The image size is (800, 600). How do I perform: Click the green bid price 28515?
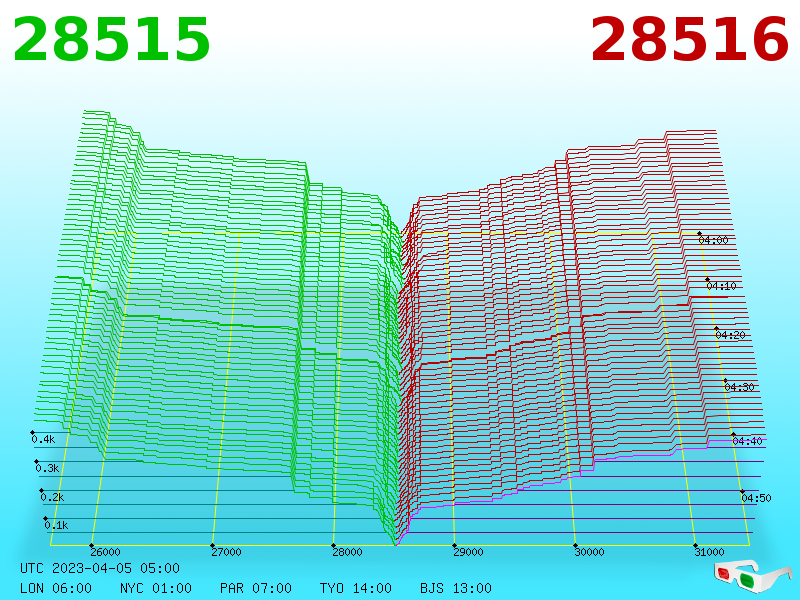(111, 40)
